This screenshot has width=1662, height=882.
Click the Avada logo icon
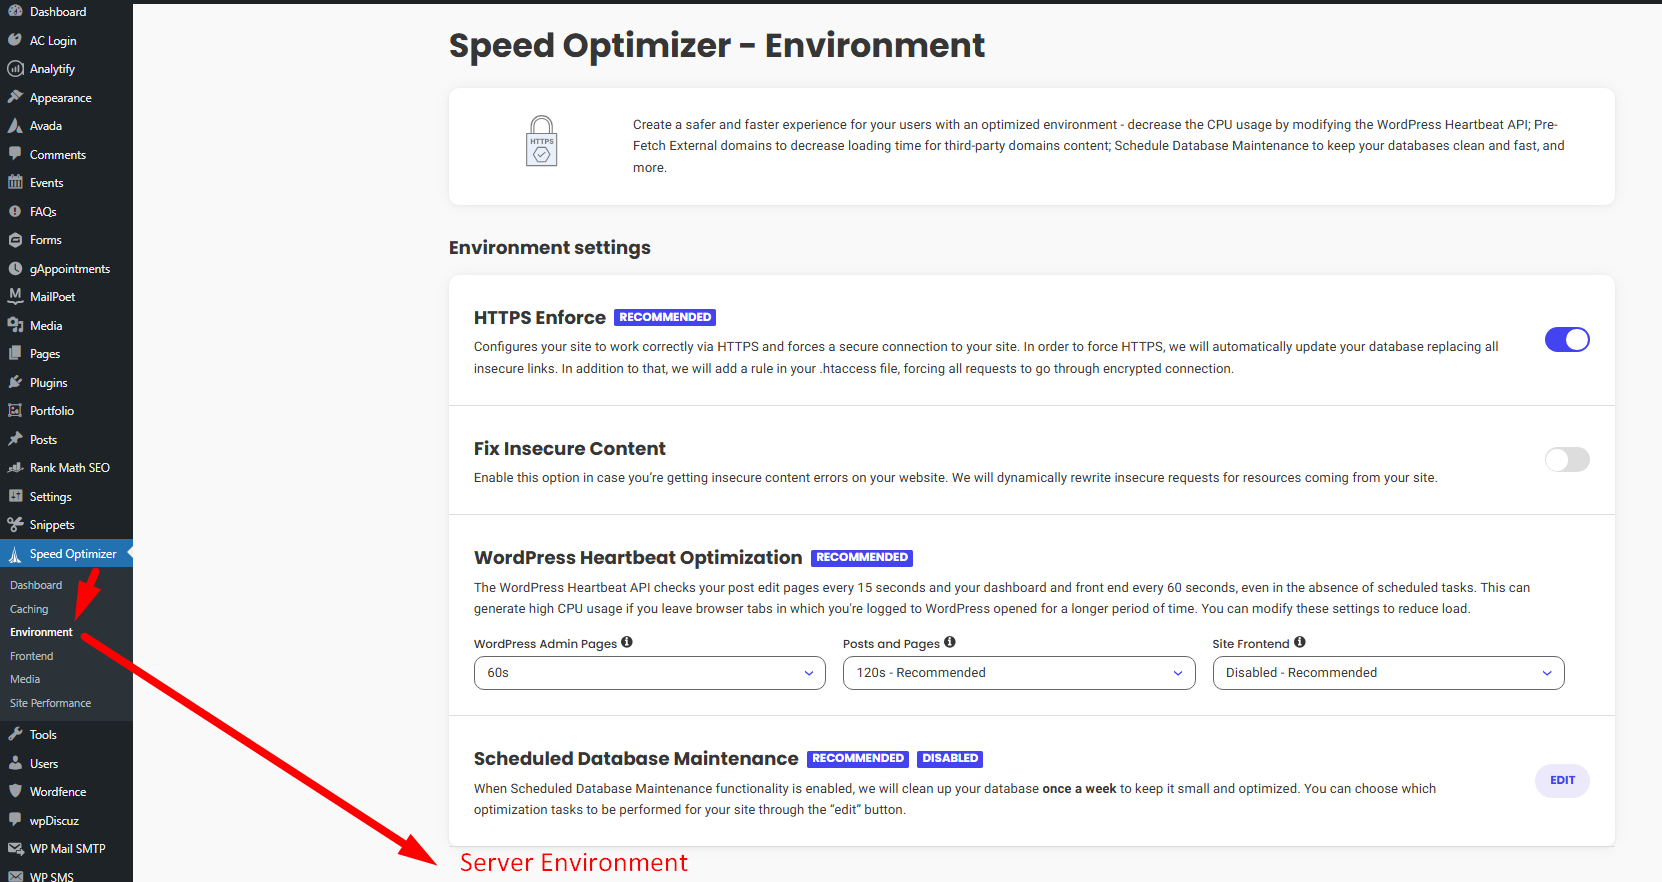pos(15,126)
